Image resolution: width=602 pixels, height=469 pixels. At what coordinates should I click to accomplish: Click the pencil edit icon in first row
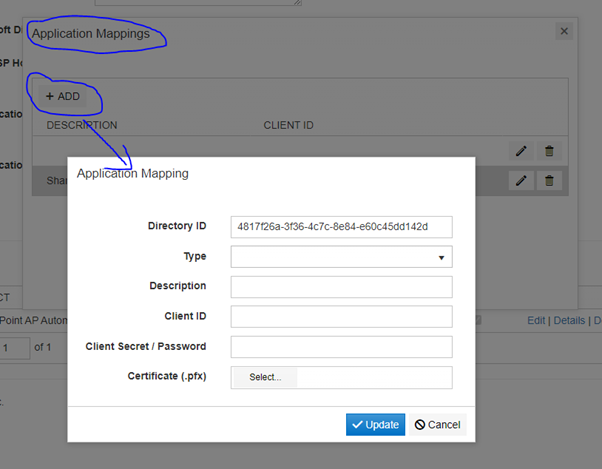521,151
